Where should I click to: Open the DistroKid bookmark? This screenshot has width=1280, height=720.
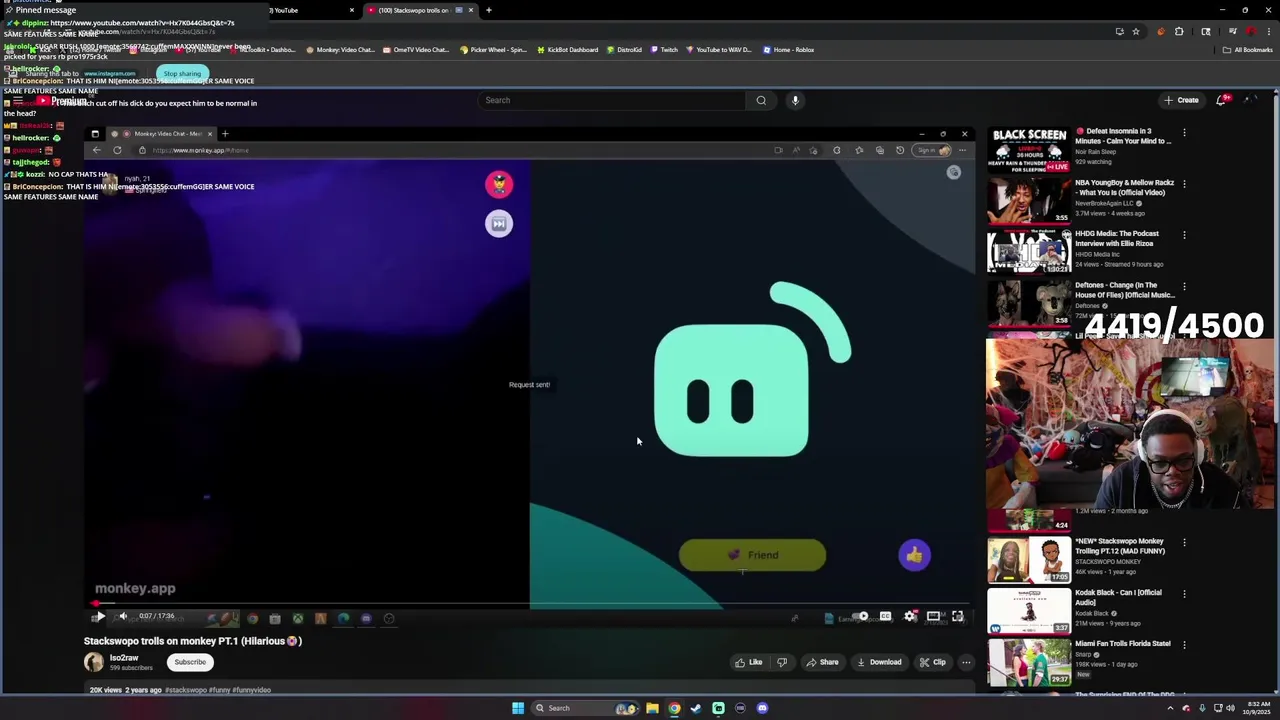coord(624,49)
